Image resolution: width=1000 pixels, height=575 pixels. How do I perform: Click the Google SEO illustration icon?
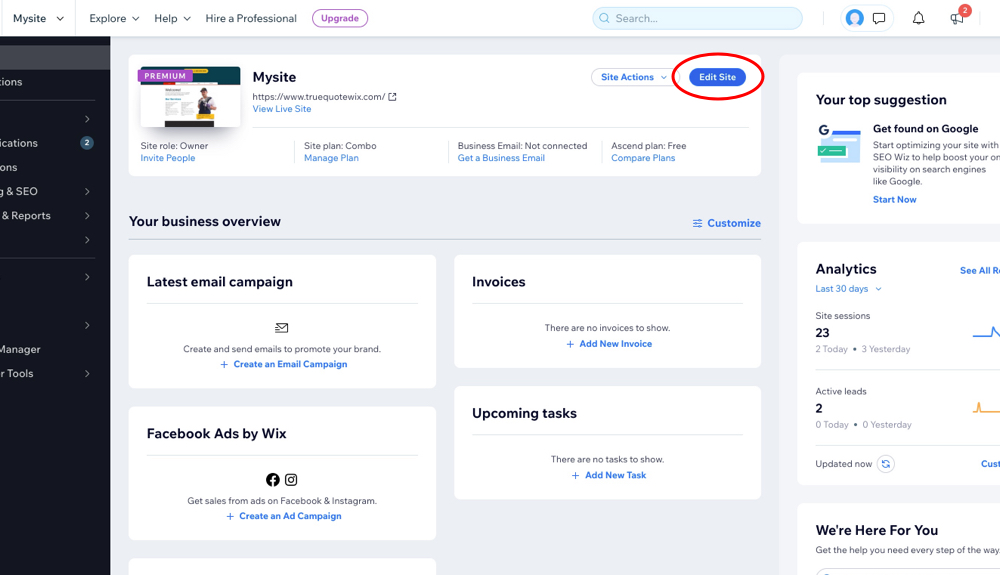[839, 143]
